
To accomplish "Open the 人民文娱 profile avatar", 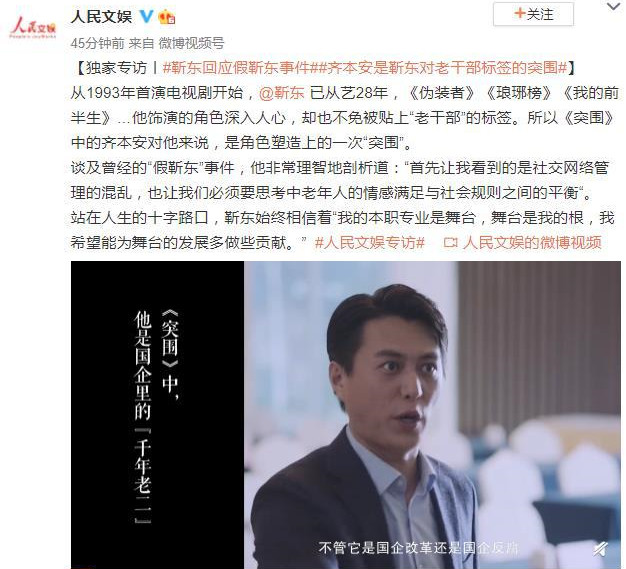I will [x=33, y=27].
